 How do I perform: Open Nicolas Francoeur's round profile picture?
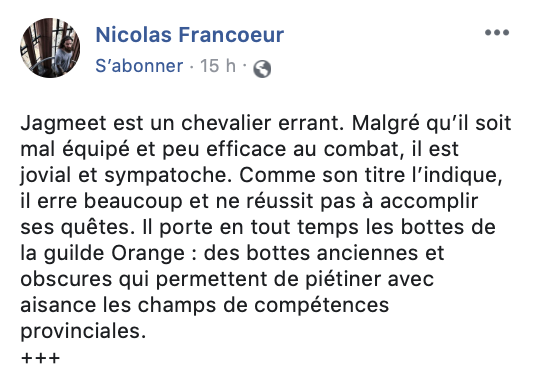50,48
